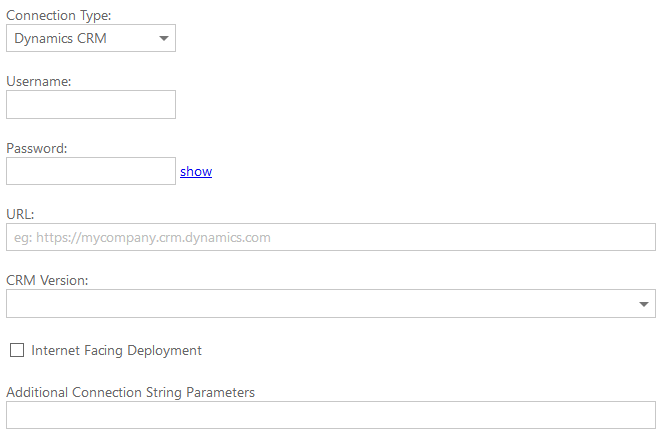Screen dimensions: 667x438
Task: Click the Password label
Action: (37, 148)
